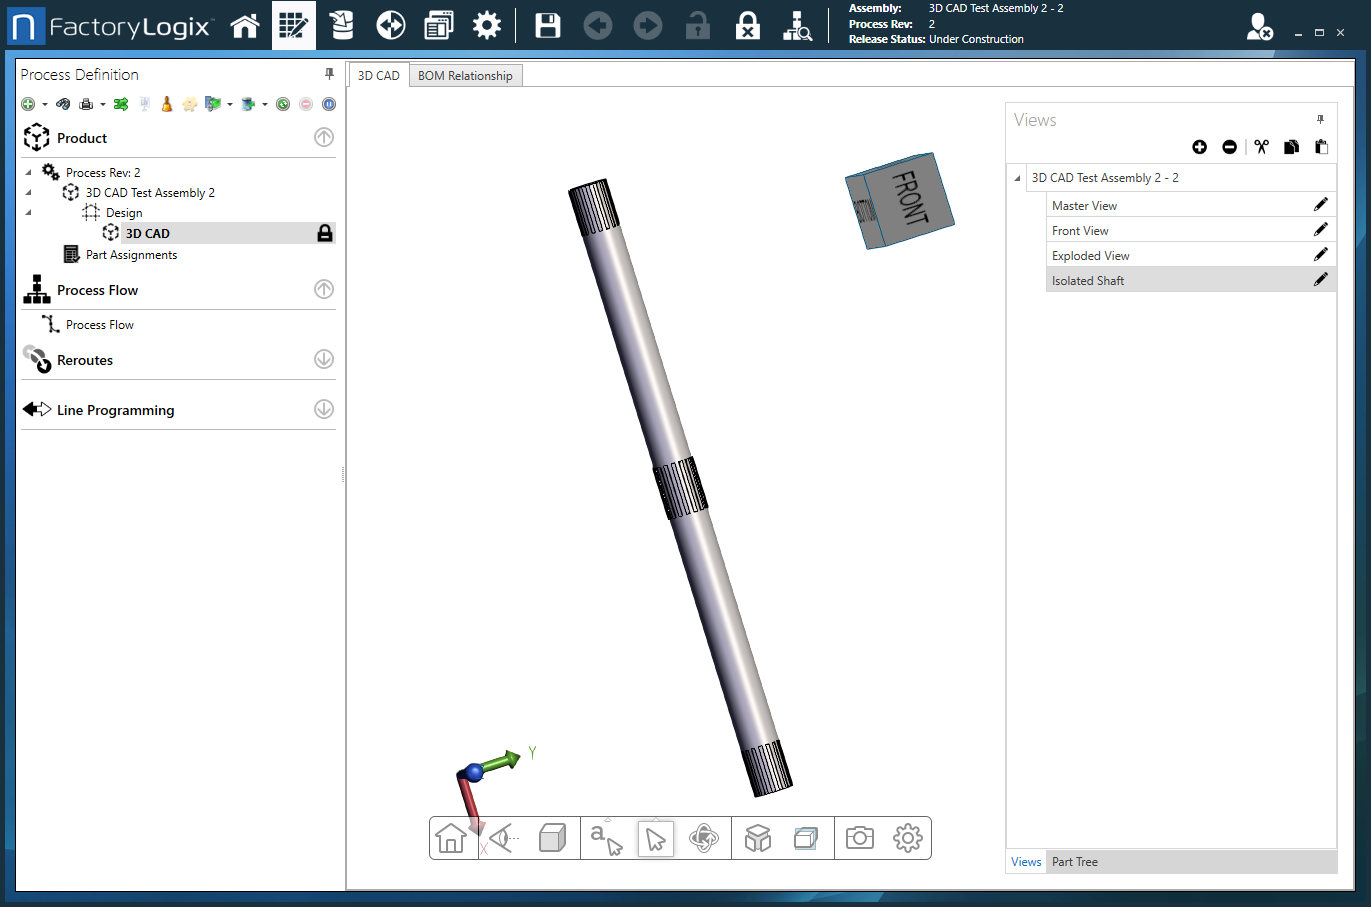
Task: Reset view with viewer home icon
Action: pos(451,838)
